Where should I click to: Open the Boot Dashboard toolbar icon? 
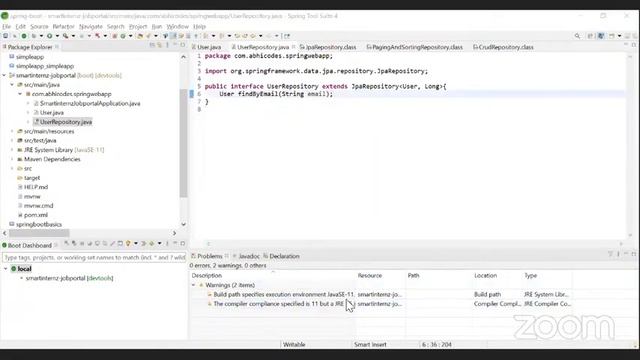coord(24,36)
